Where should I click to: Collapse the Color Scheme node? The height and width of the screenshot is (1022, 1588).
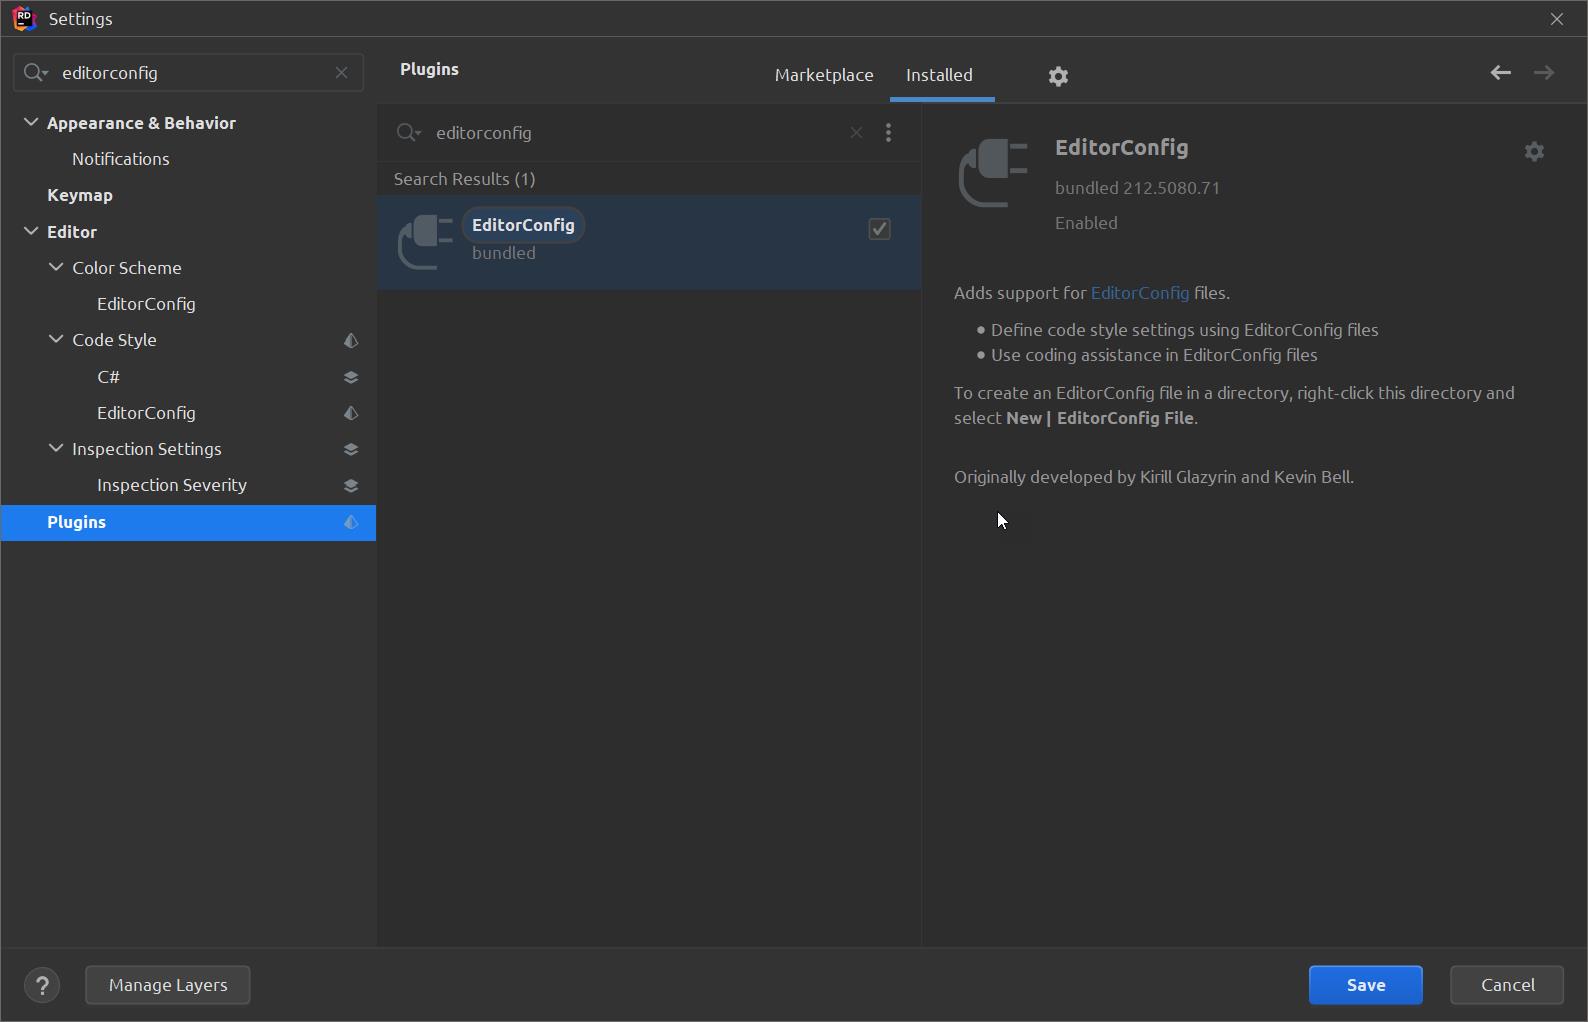tap(56, 267)
